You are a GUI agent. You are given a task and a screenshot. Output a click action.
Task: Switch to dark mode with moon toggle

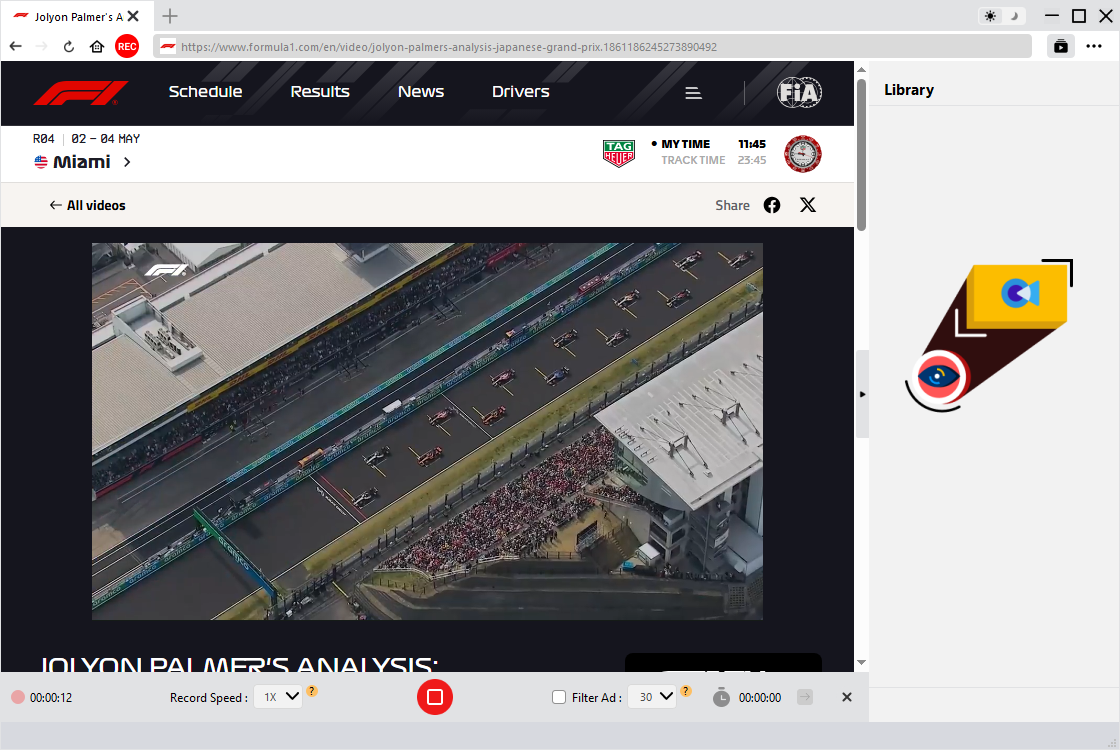point(1014,16)
